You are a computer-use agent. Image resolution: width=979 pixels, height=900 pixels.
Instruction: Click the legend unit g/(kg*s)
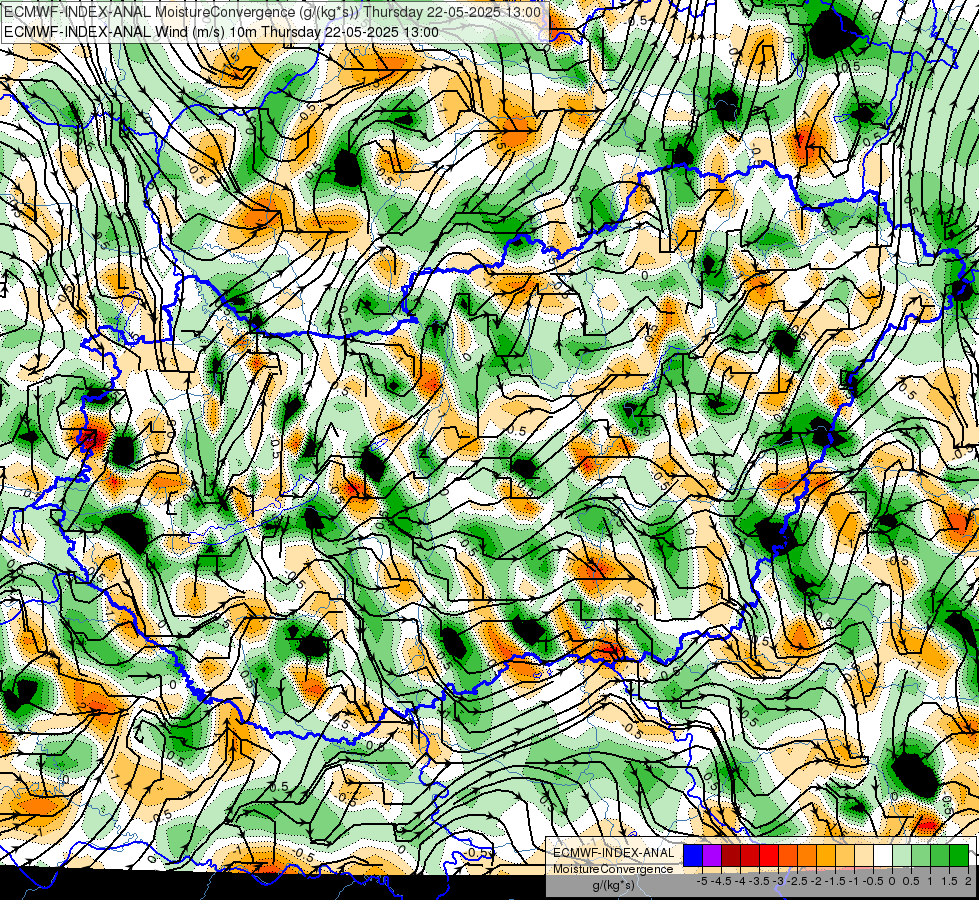pos(613,885)
